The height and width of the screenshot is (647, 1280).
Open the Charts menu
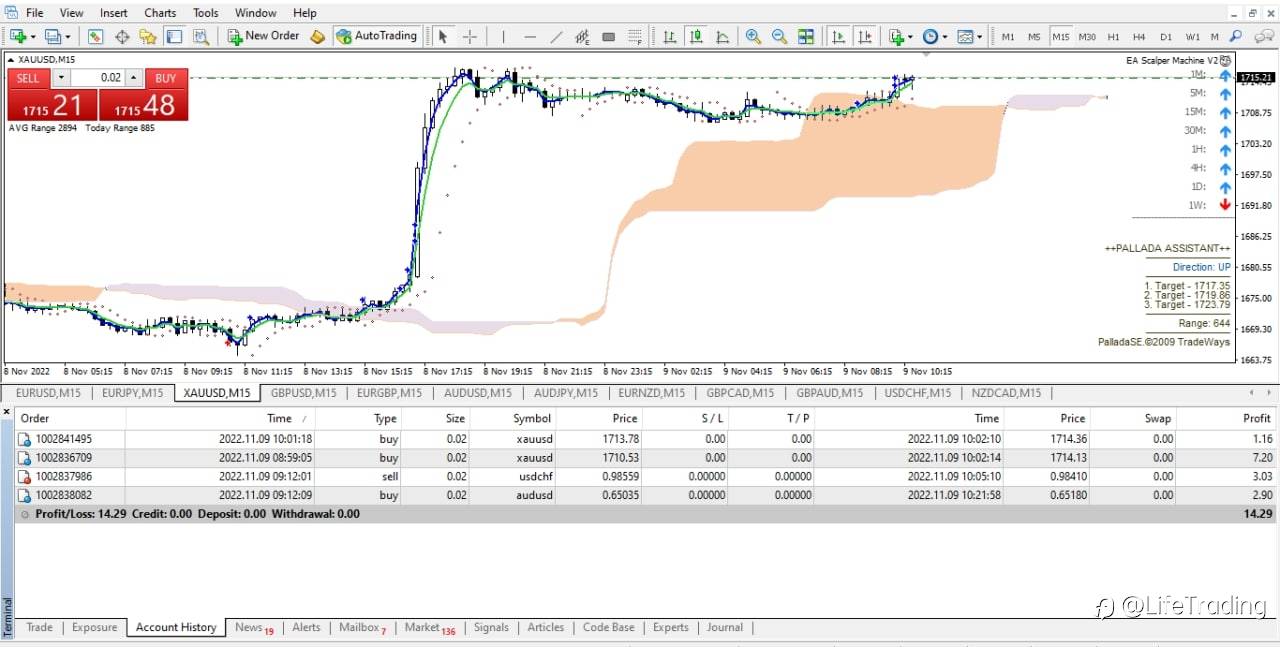(x=160, y=13)
